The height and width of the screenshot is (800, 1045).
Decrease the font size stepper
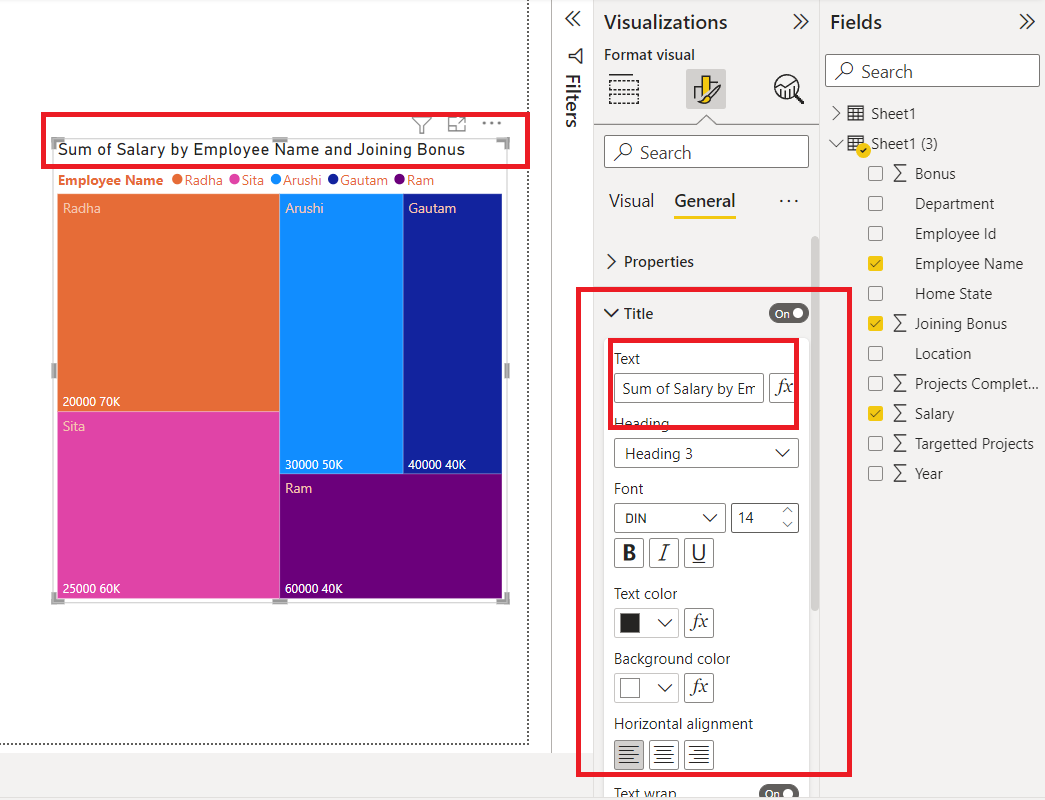click(788, 525)
